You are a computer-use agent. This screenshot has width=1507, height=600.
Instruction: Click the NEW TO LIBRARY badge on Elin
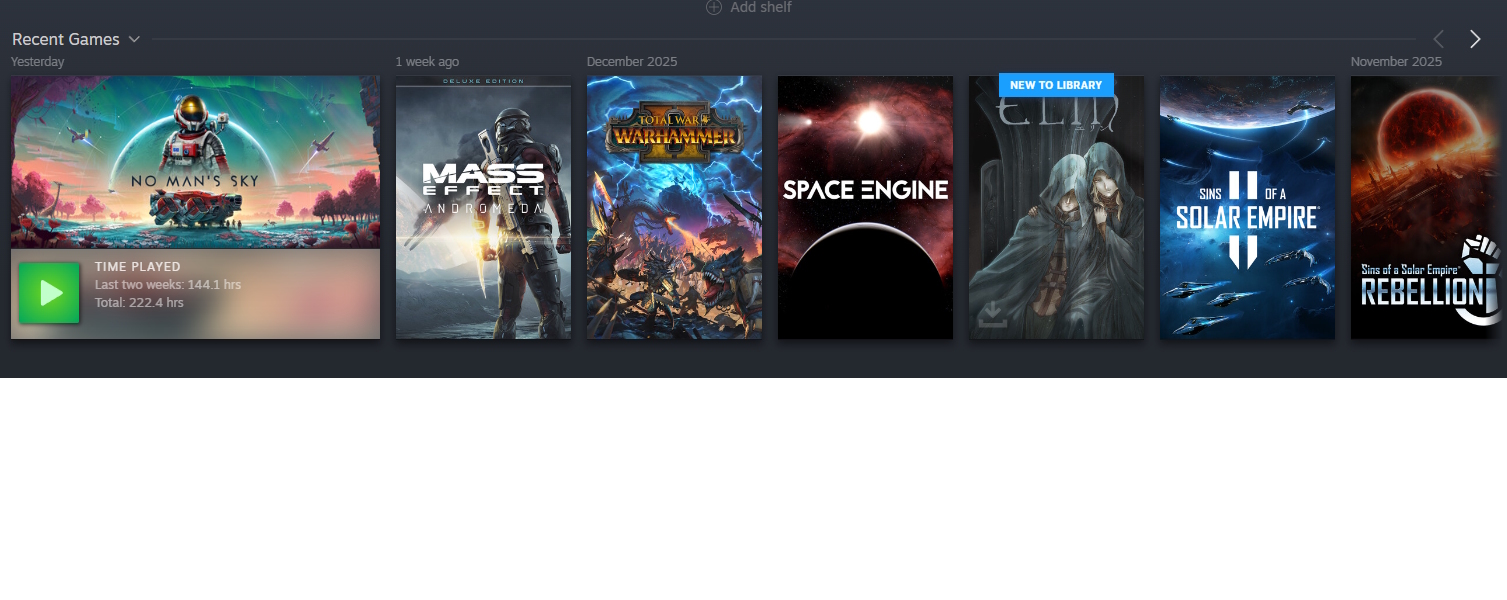[x=1056, y=85]
